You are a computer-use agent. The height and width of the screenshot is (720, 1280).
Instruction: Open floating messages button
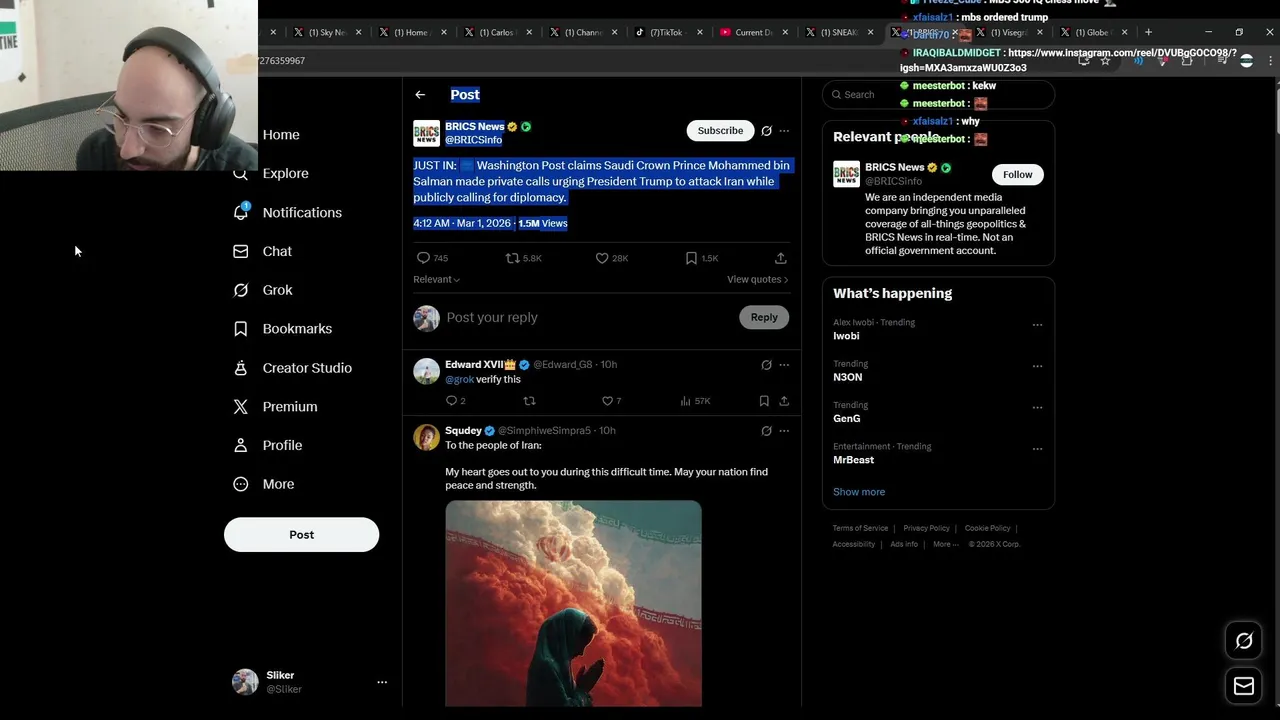(1244, 686)
